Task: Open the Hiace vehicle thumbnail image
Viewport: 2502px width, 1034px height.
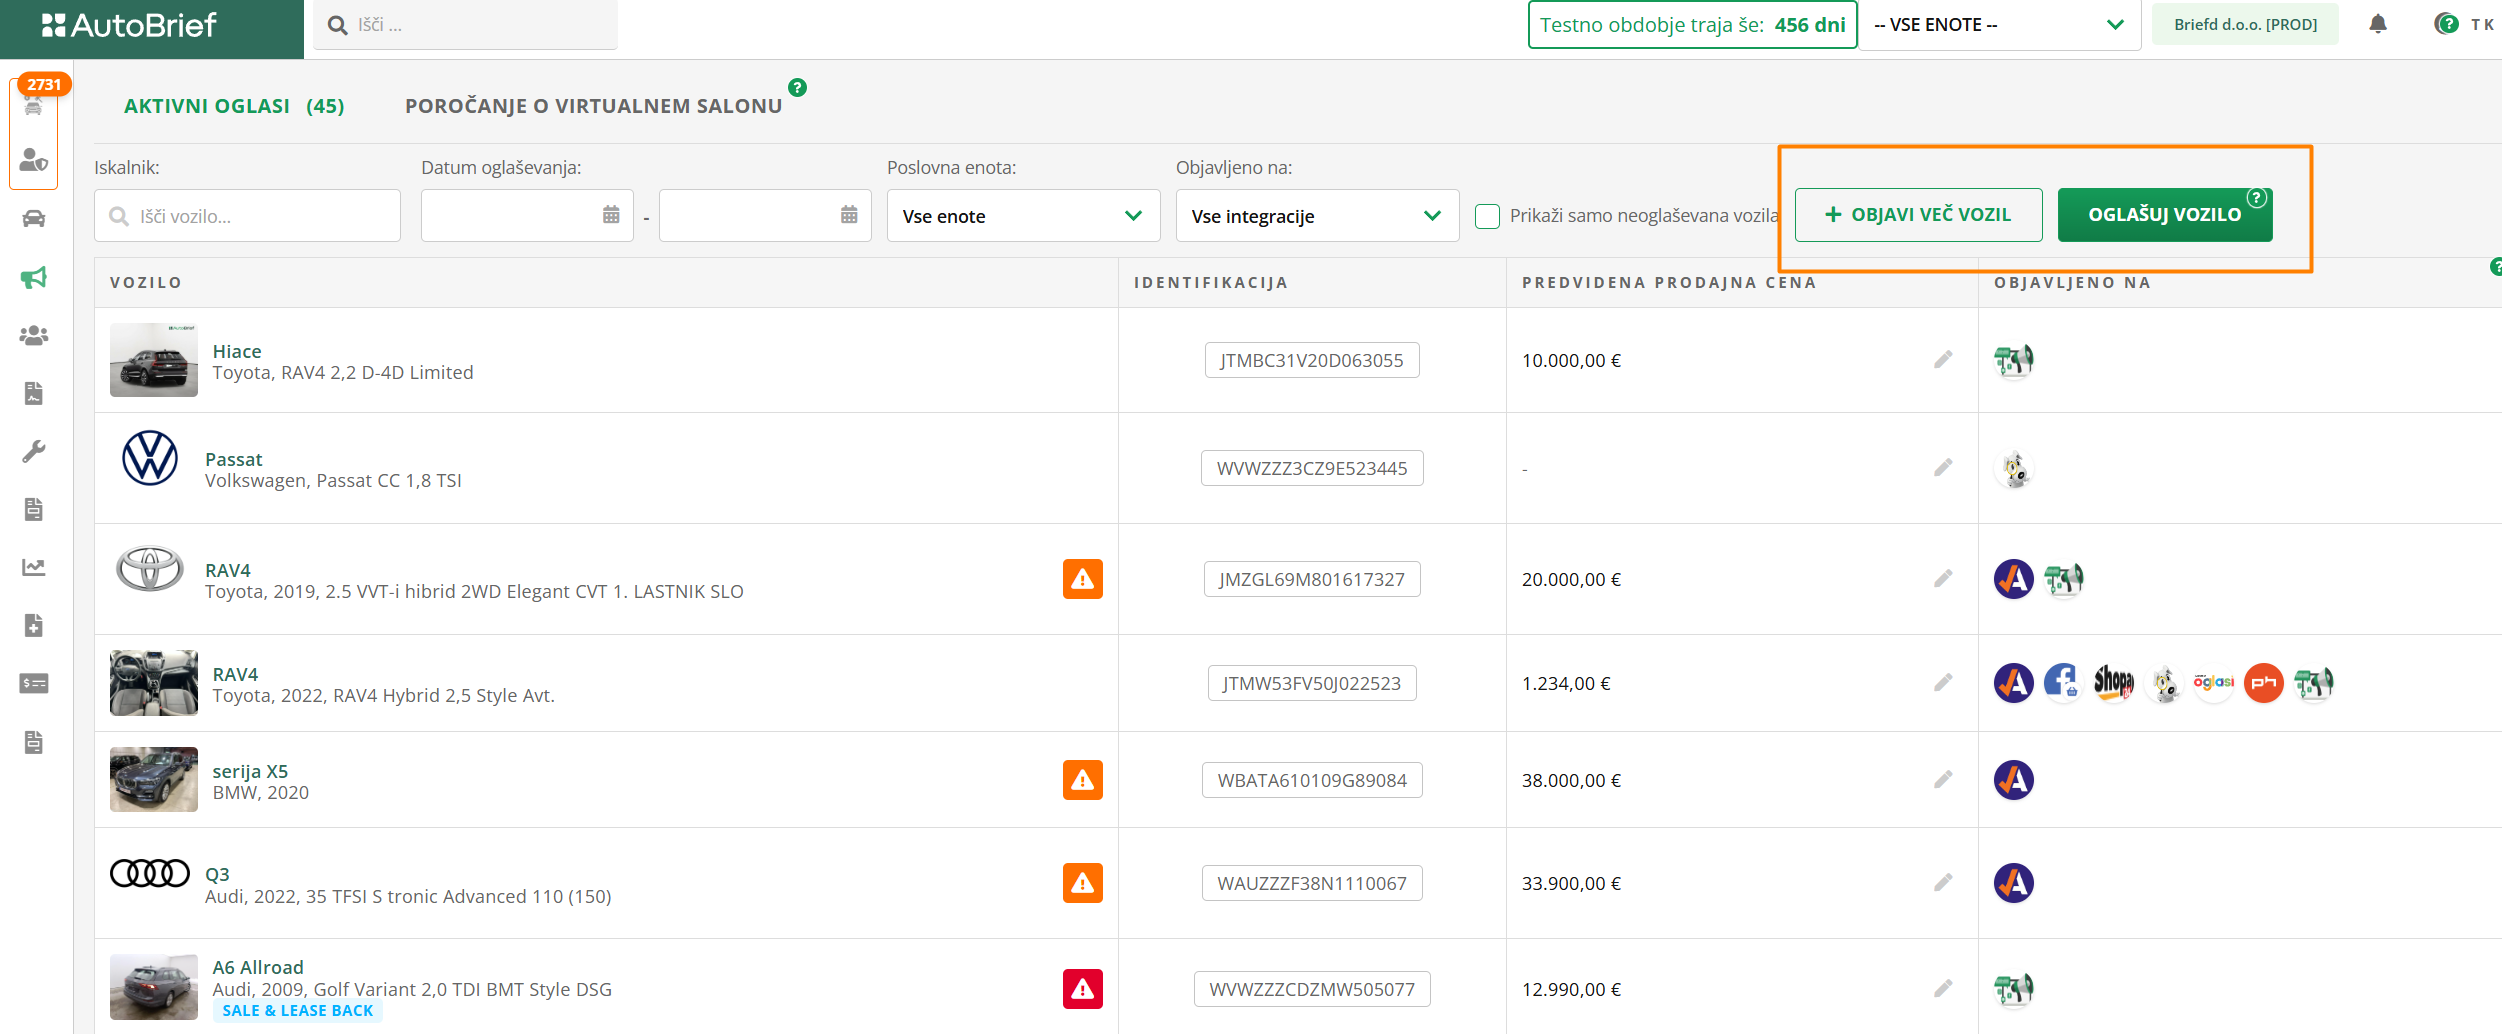Action: [153, 360]
